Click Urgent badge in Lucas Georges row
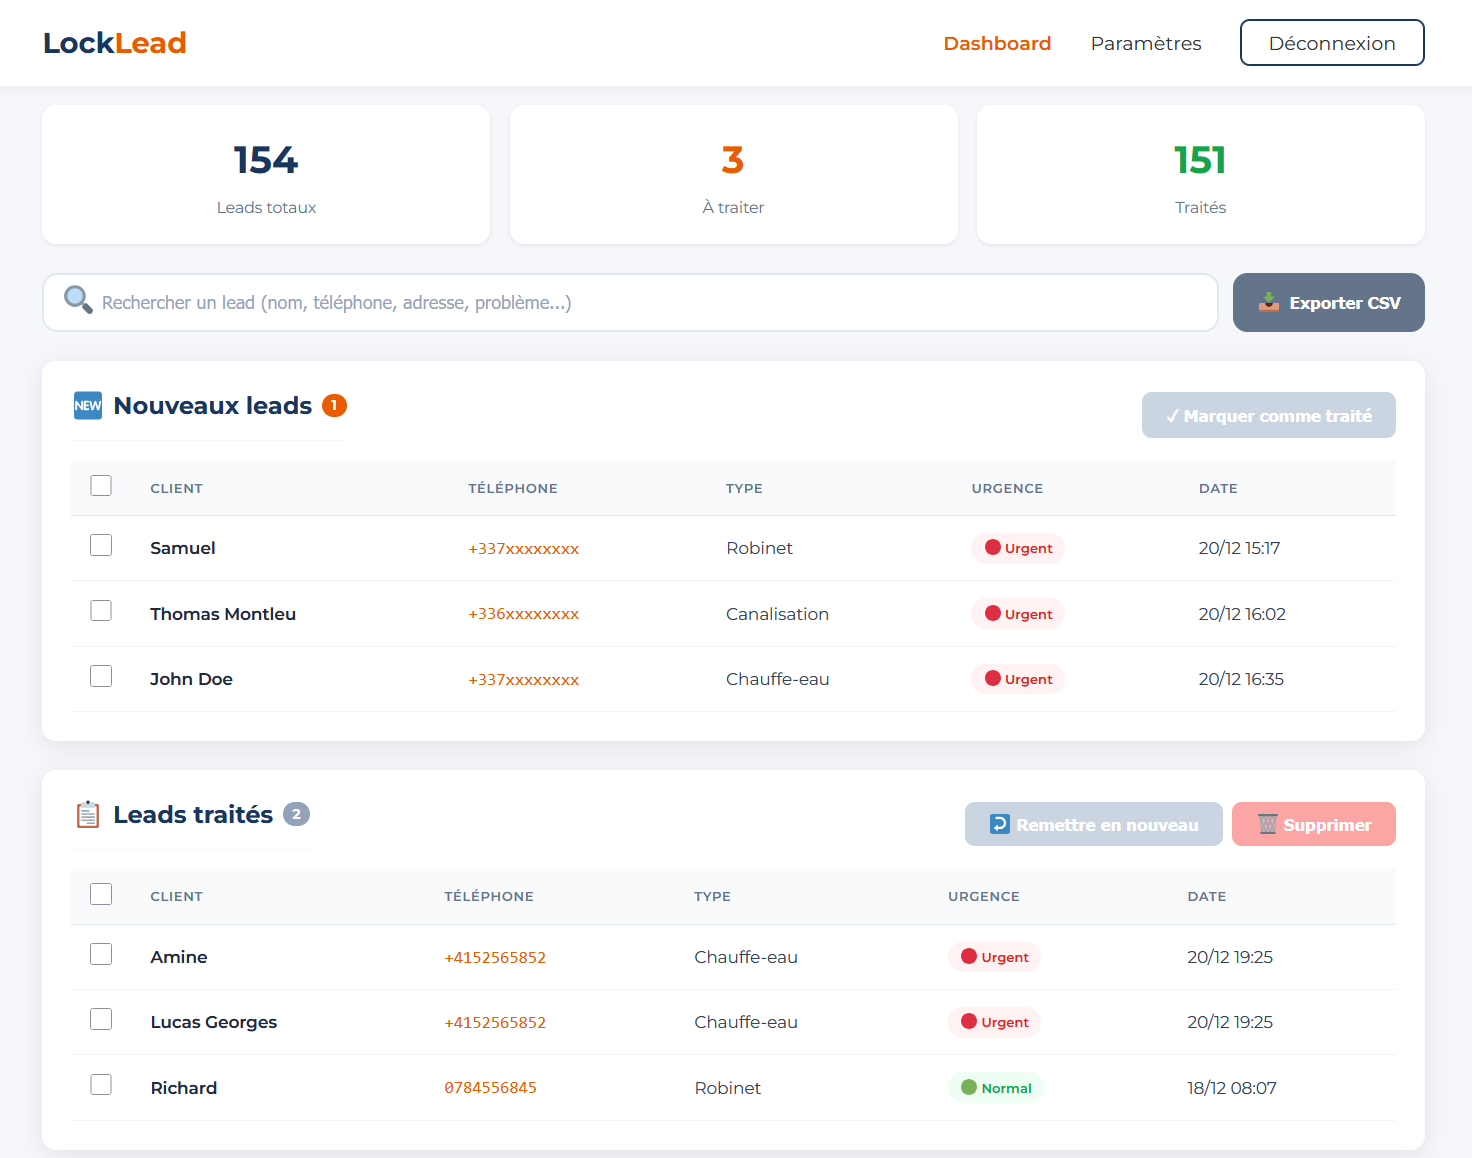This screenshot has height=1158, width=1472. coord(994,1022)
